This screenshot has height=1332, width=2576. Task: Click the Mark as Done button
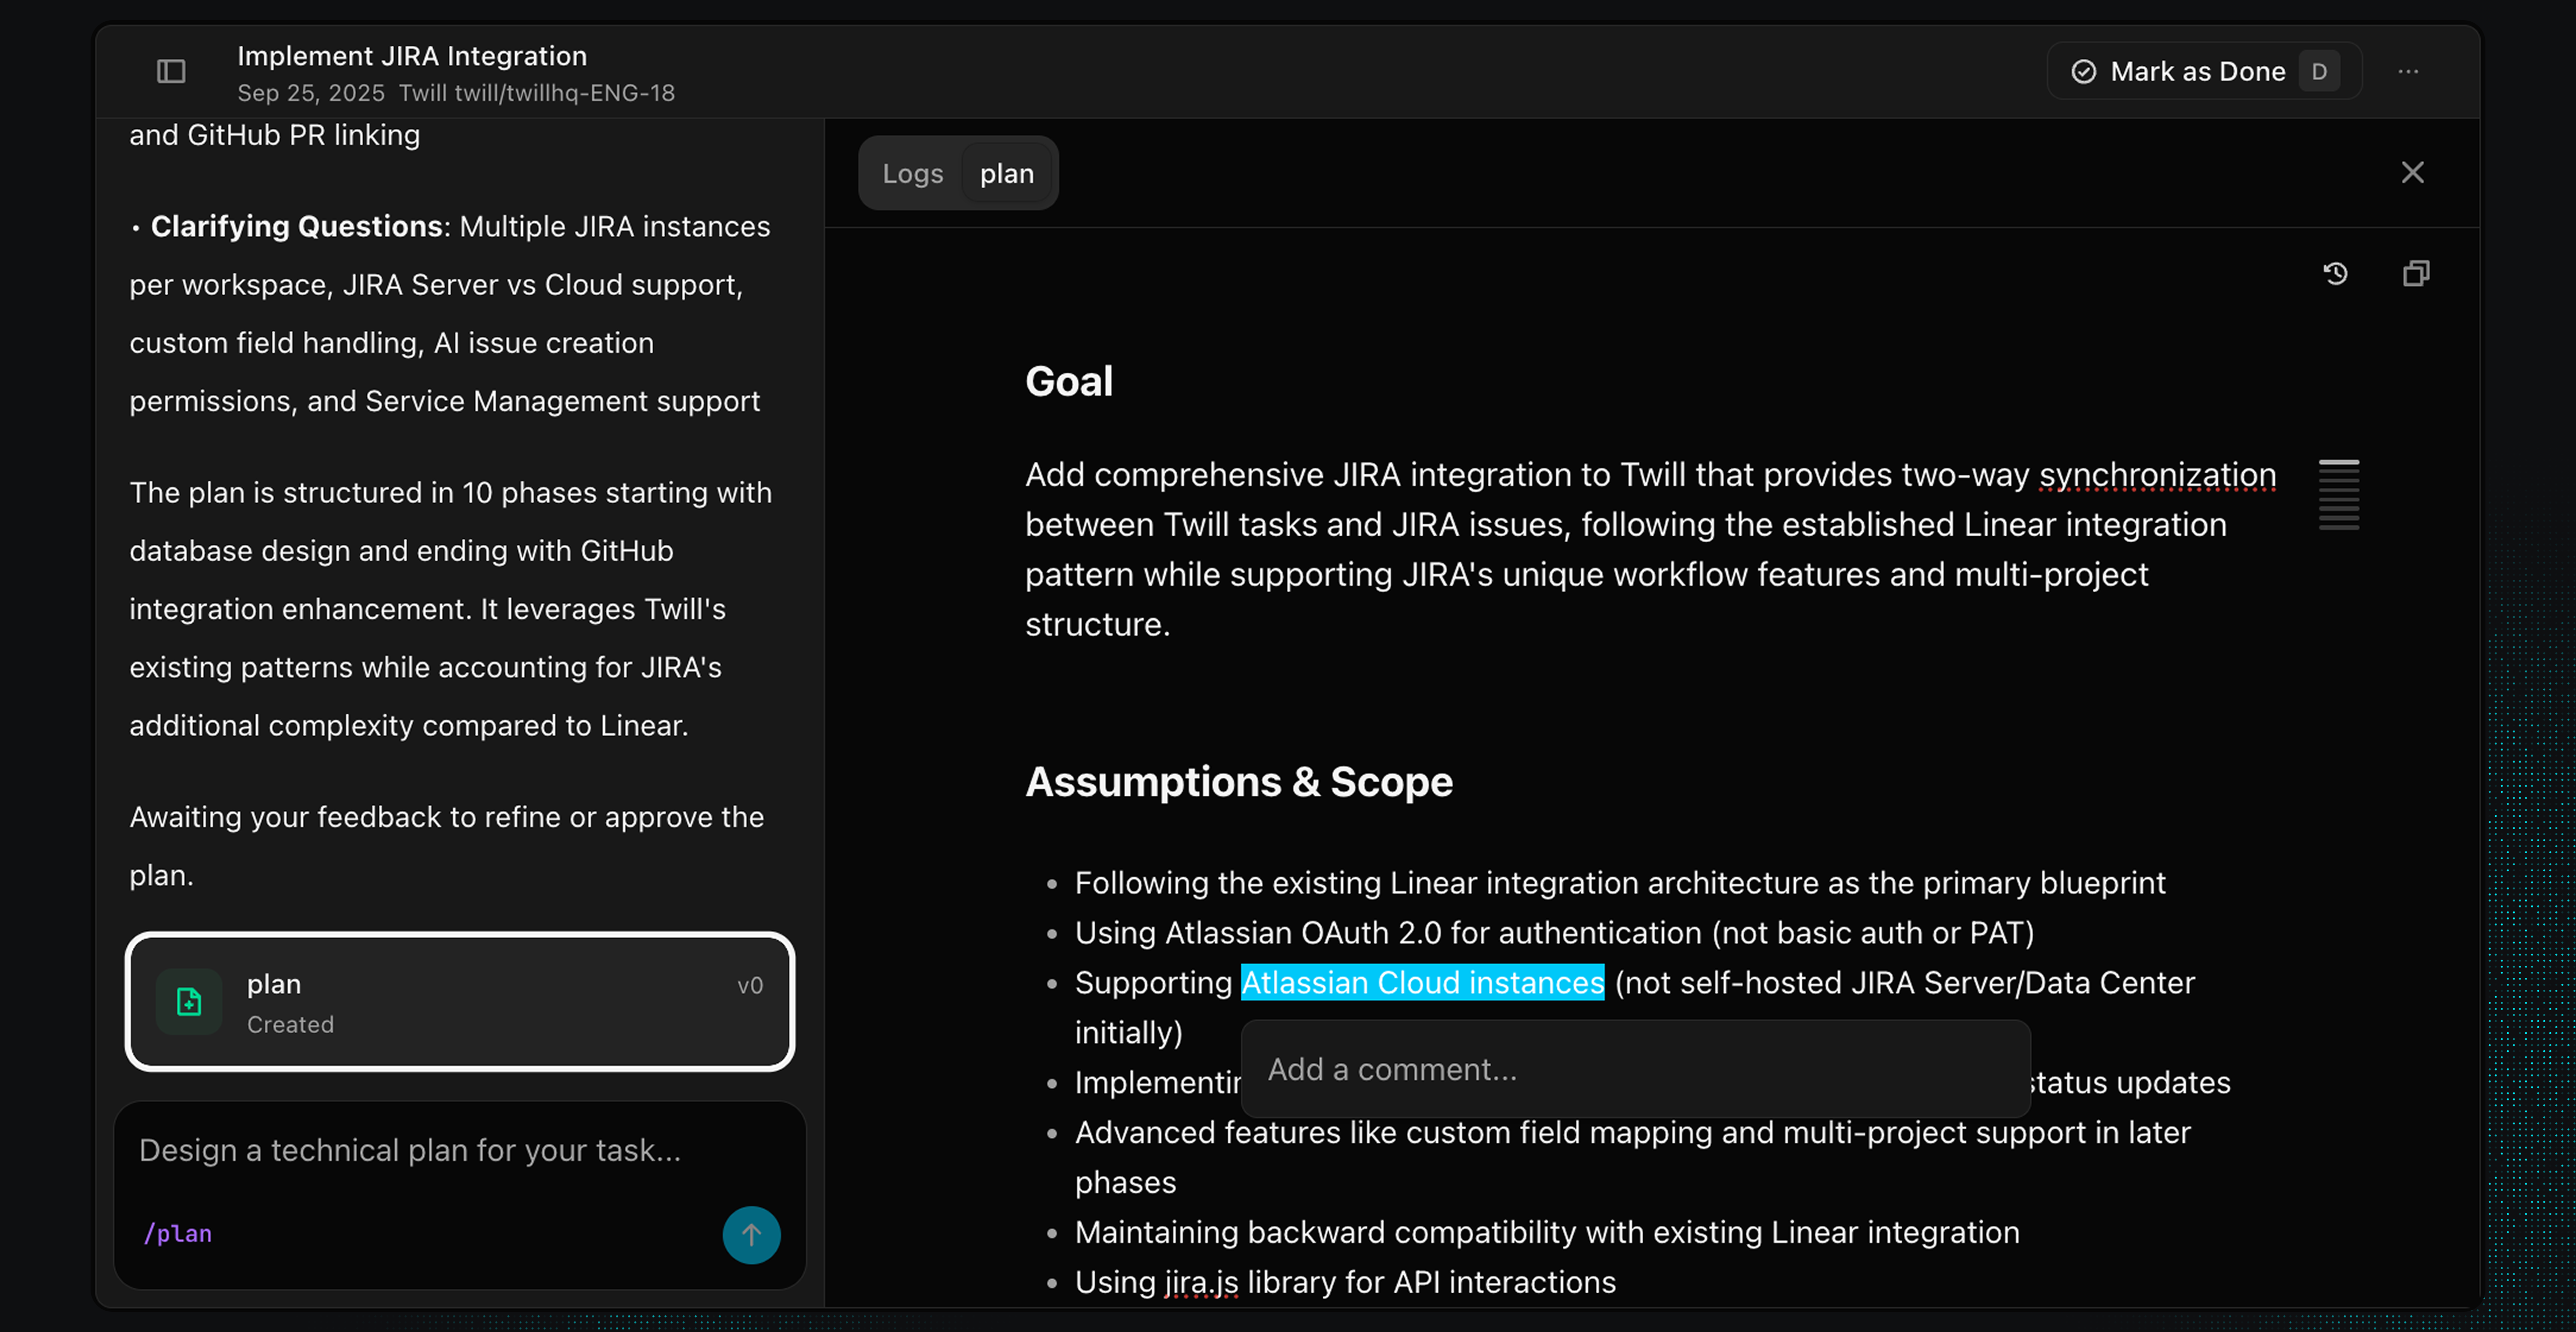click(x=2197, y=71)
